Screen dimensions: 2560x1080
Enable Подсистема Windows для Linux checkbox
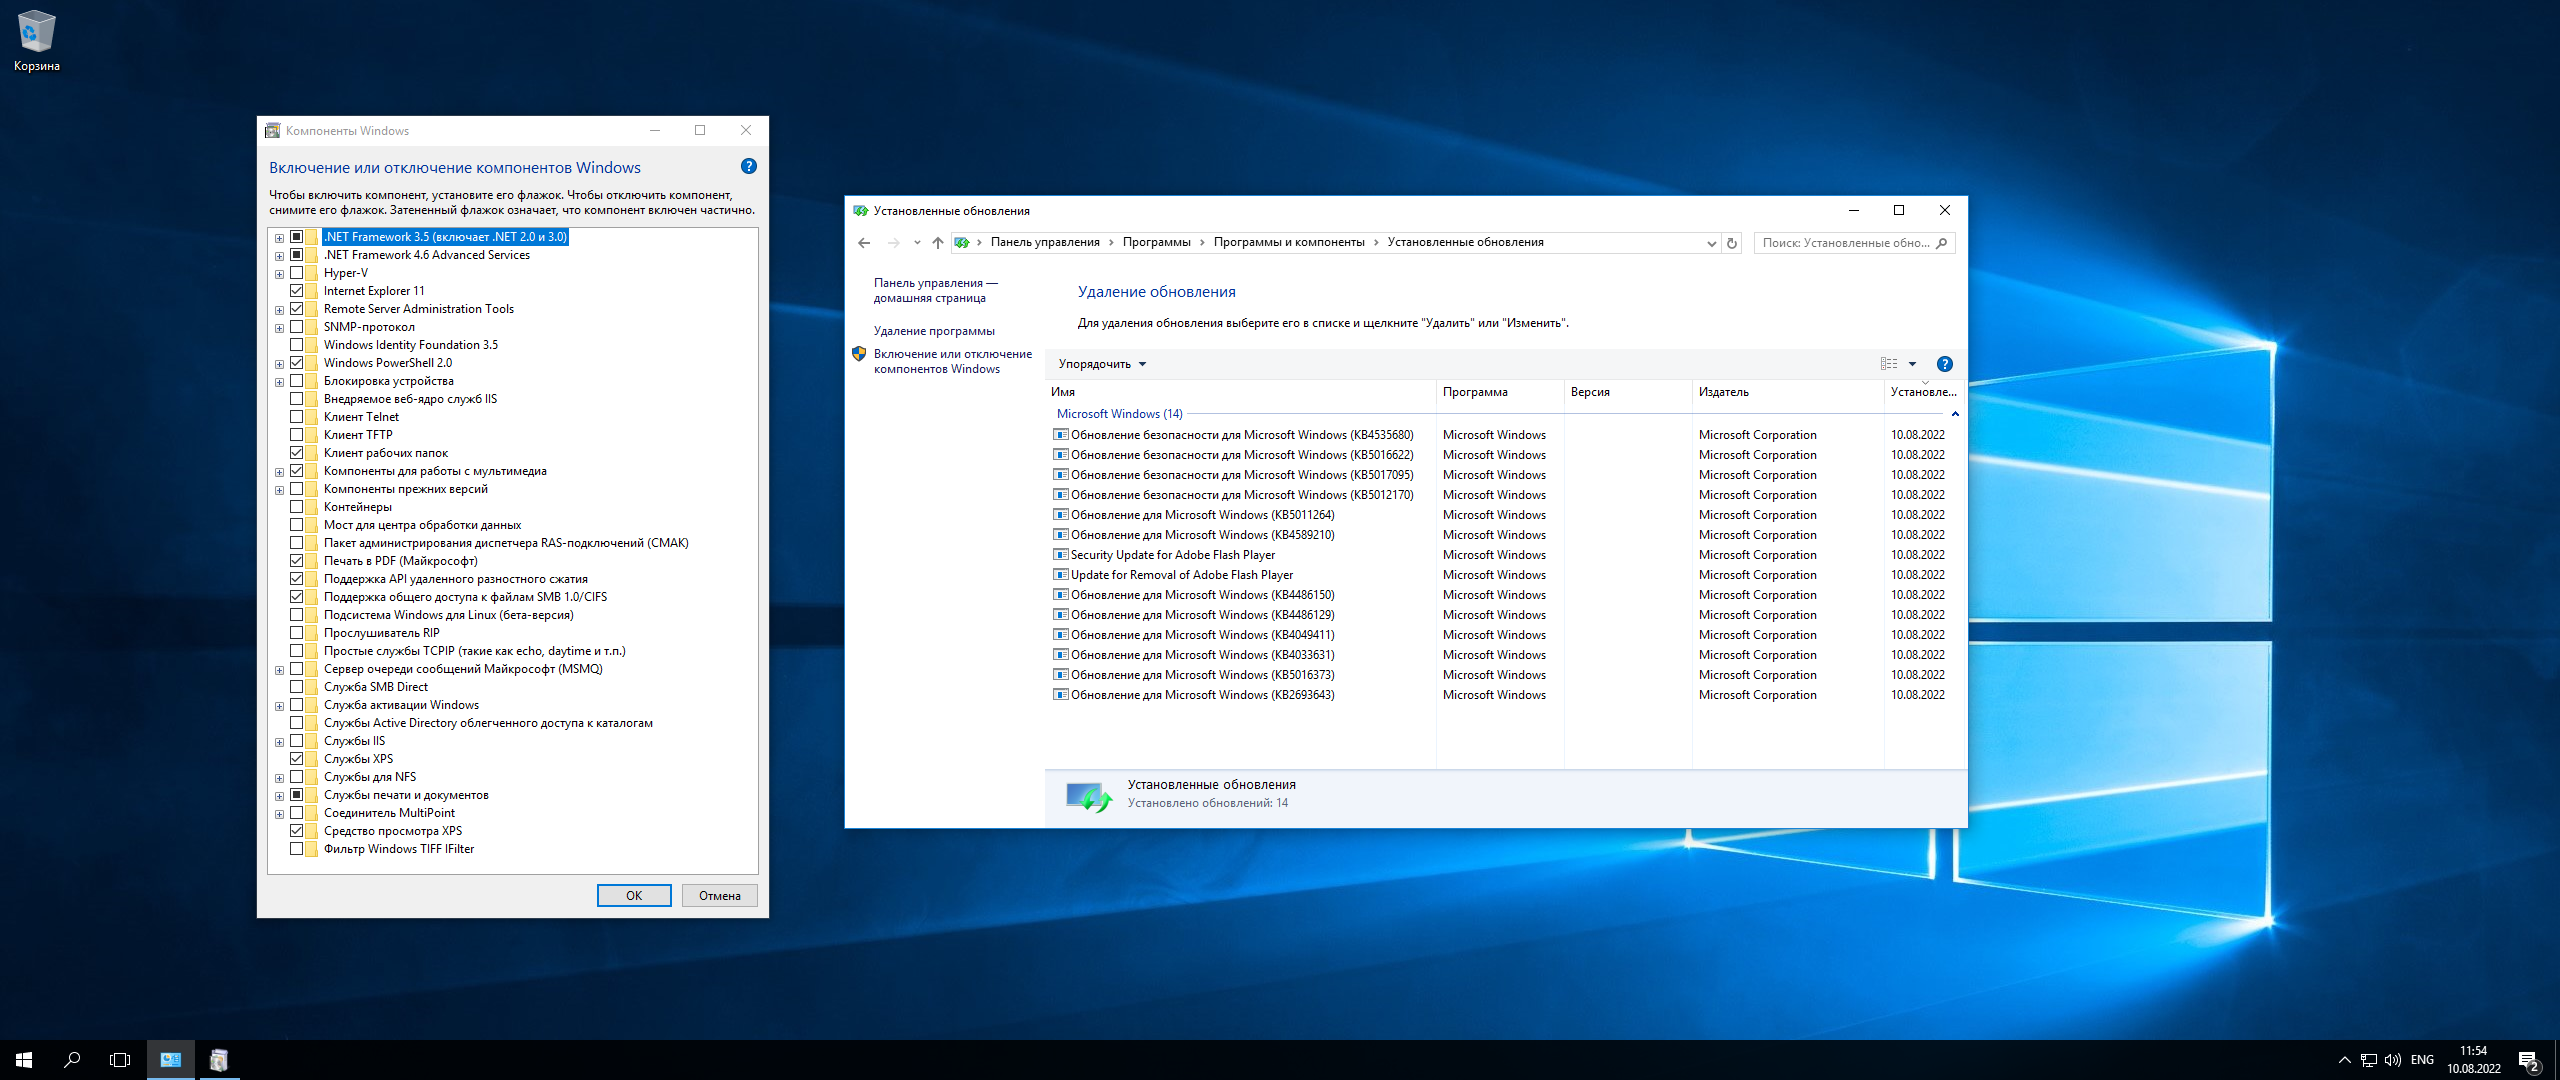point(297,615)
